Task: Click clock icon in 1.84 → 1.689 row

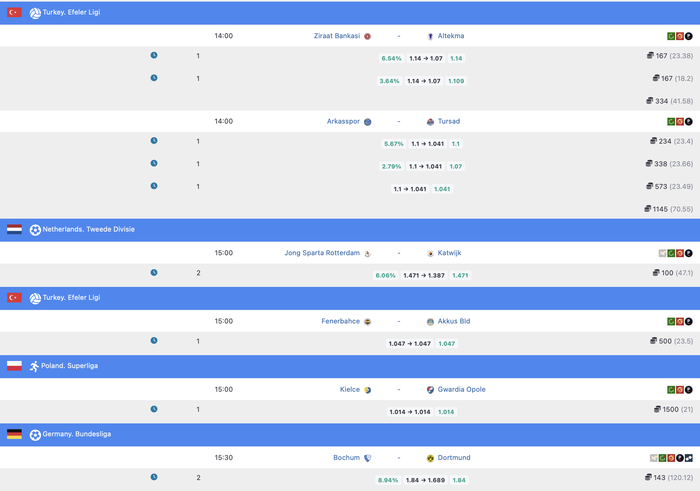Action: 154,477
